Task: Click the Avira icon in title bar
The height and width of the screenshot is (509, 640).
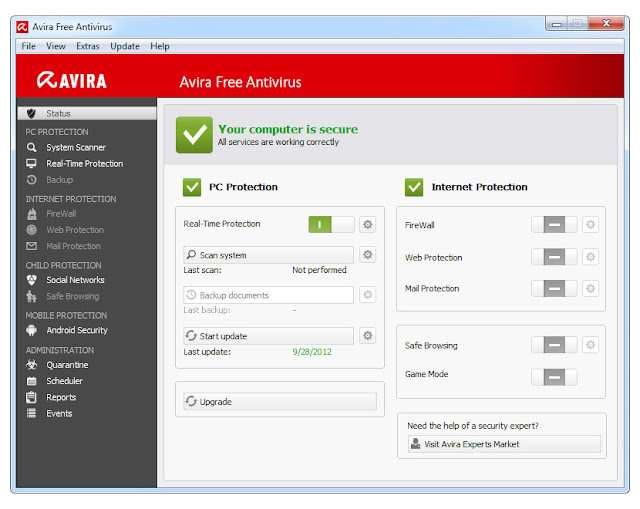Action: [x=22, y=27]
